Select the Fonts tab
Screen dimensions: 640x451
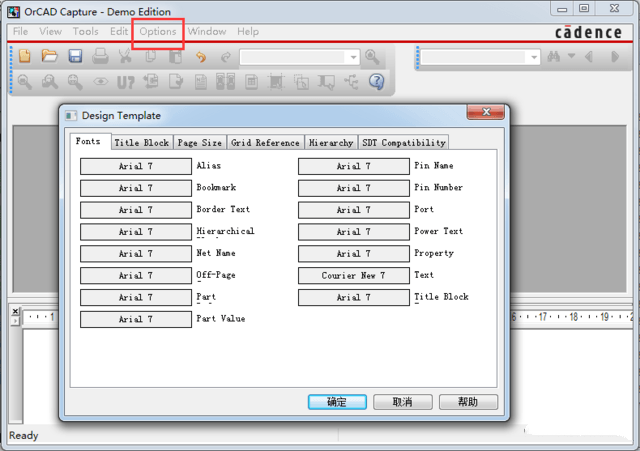(x=88, y=141)
